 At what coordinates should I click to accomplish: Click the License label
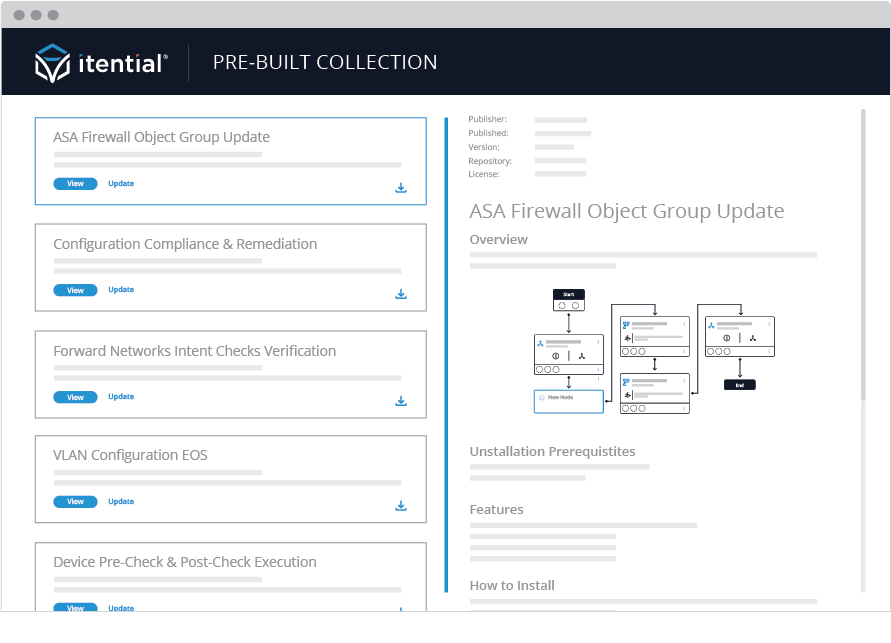(x=484, y=174)
